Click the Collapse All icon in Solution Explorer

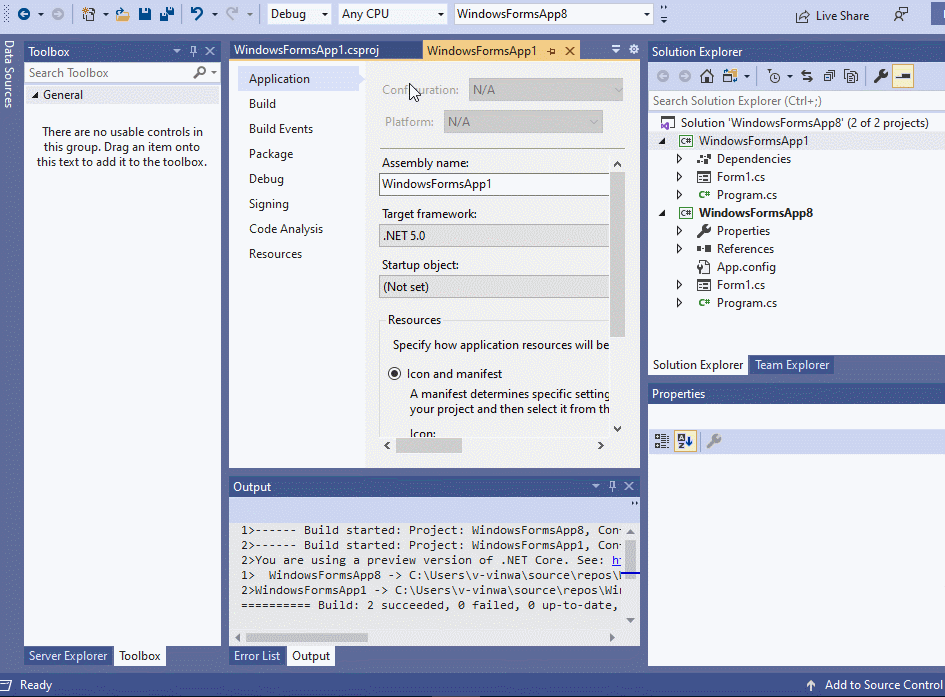coord(829,76)
